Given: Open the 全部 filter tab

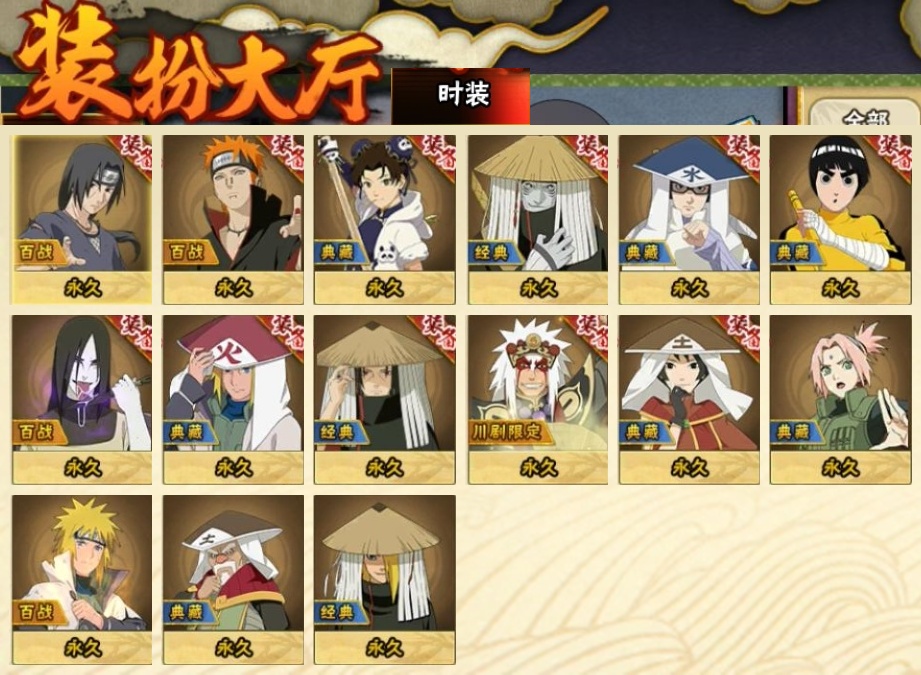Looking at the screenshot, I should click(x=863, y=113).
